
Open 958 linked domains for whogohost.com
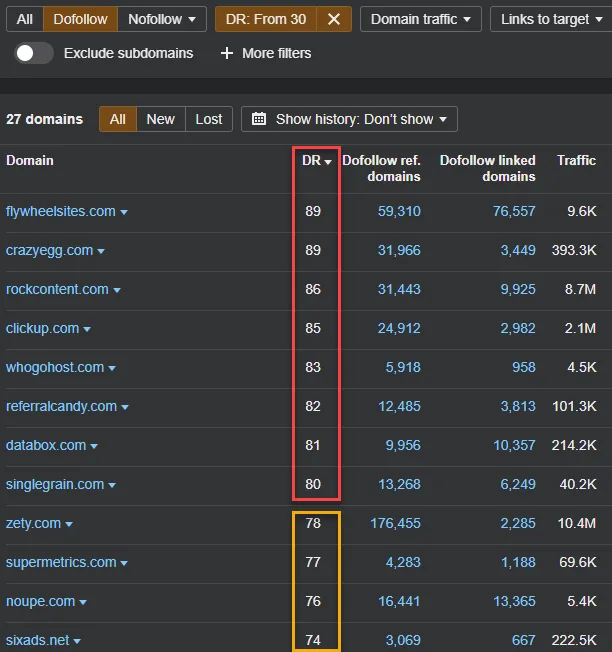coord(524,368)
